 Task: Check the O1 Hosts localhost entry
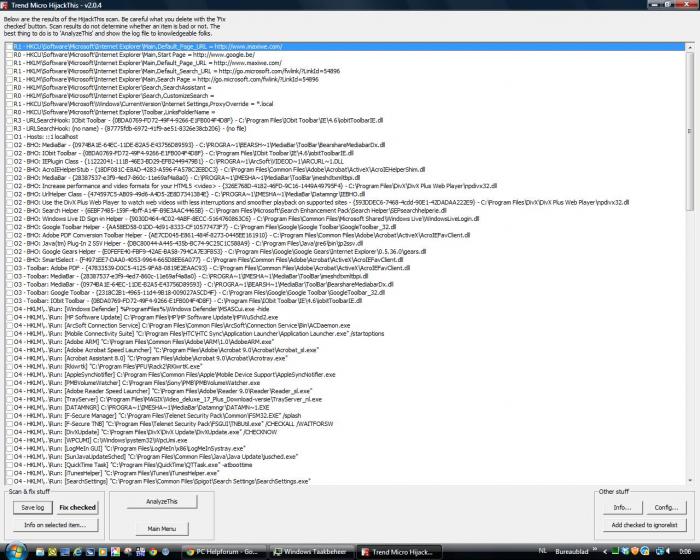coord(9,137)
